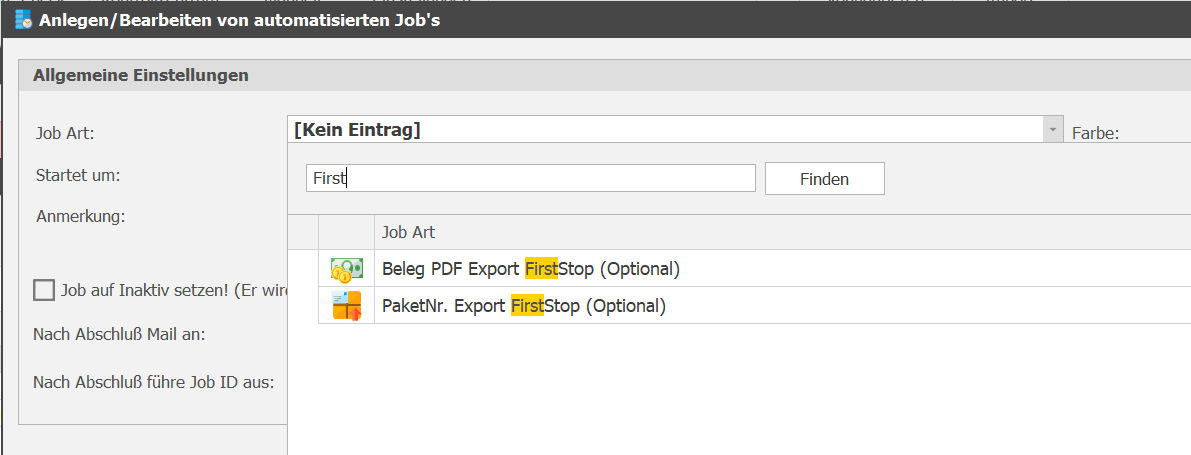Click row selector cell of PaketNr. row

coord(303,306)
